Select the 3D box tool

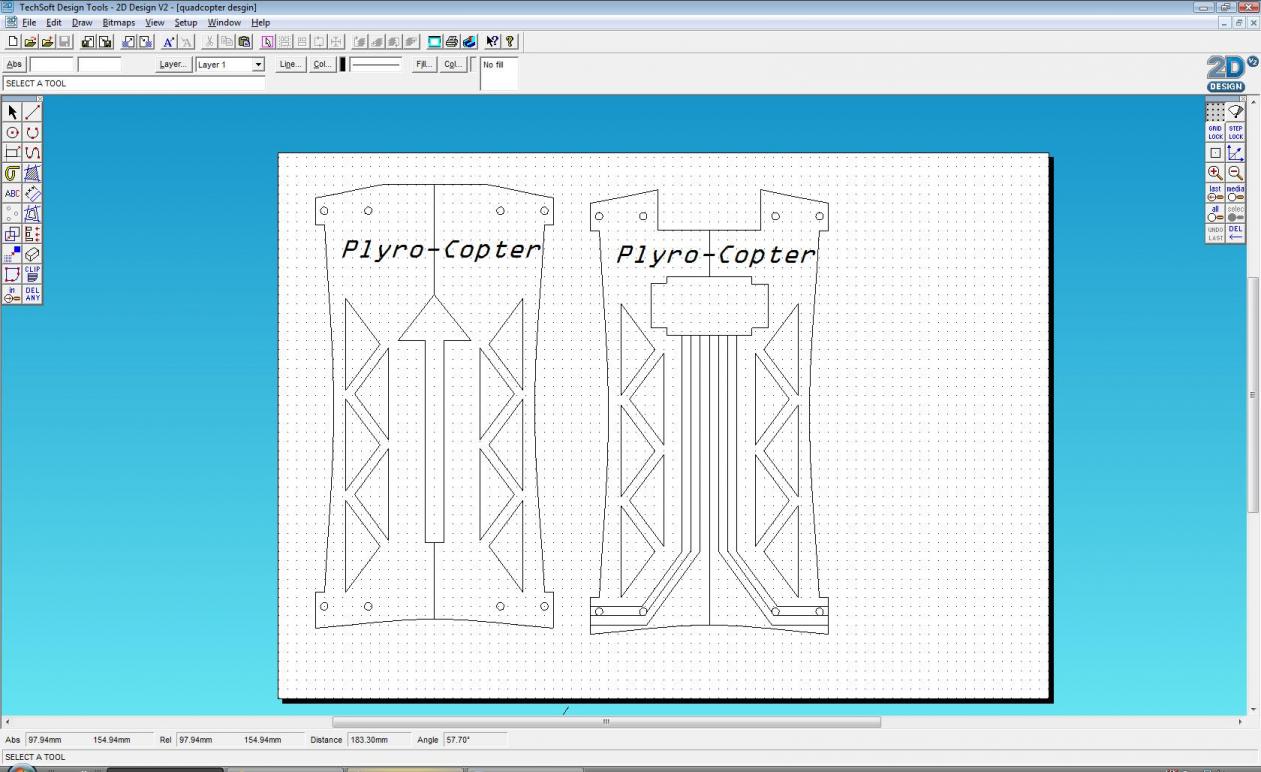click(x=32, y=254)
